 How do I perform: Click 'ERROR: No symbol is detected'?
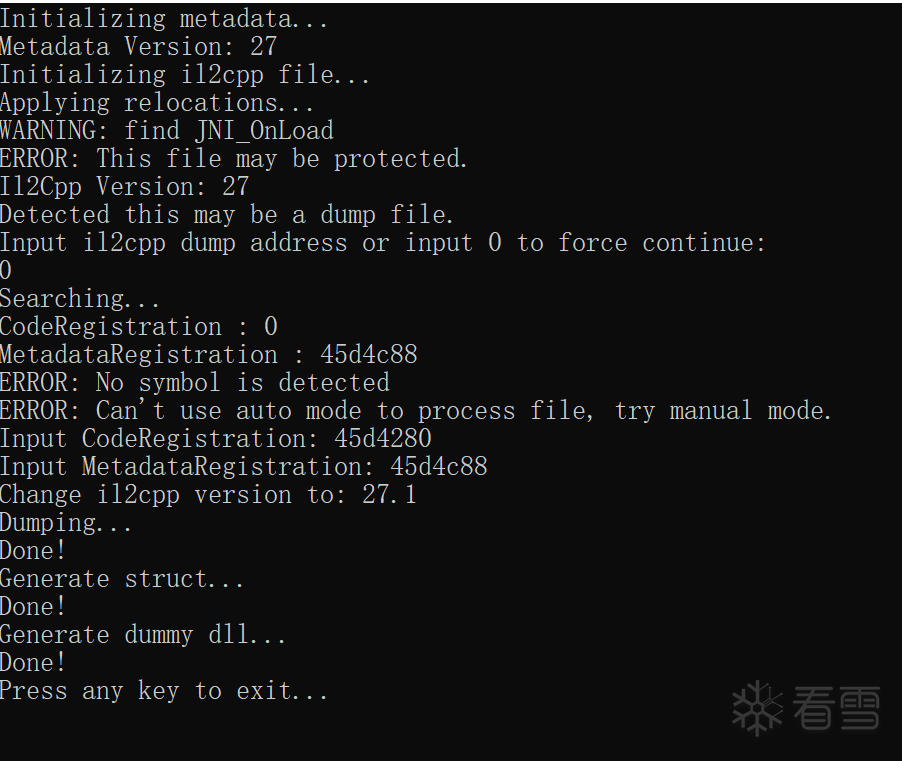(195, 383)
